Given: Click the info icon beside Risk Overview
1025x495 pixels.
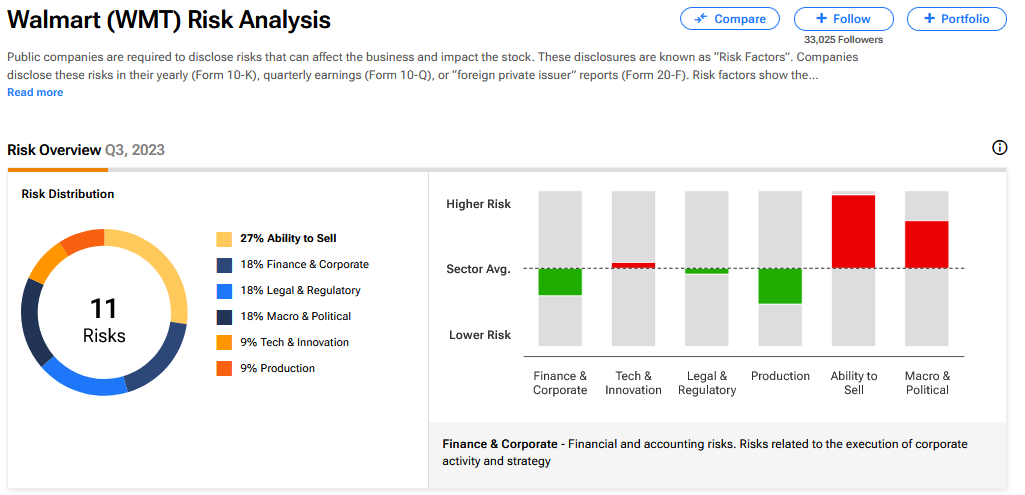Looking at the screenshot, I should pyautogui.click(x=999, y=148).
